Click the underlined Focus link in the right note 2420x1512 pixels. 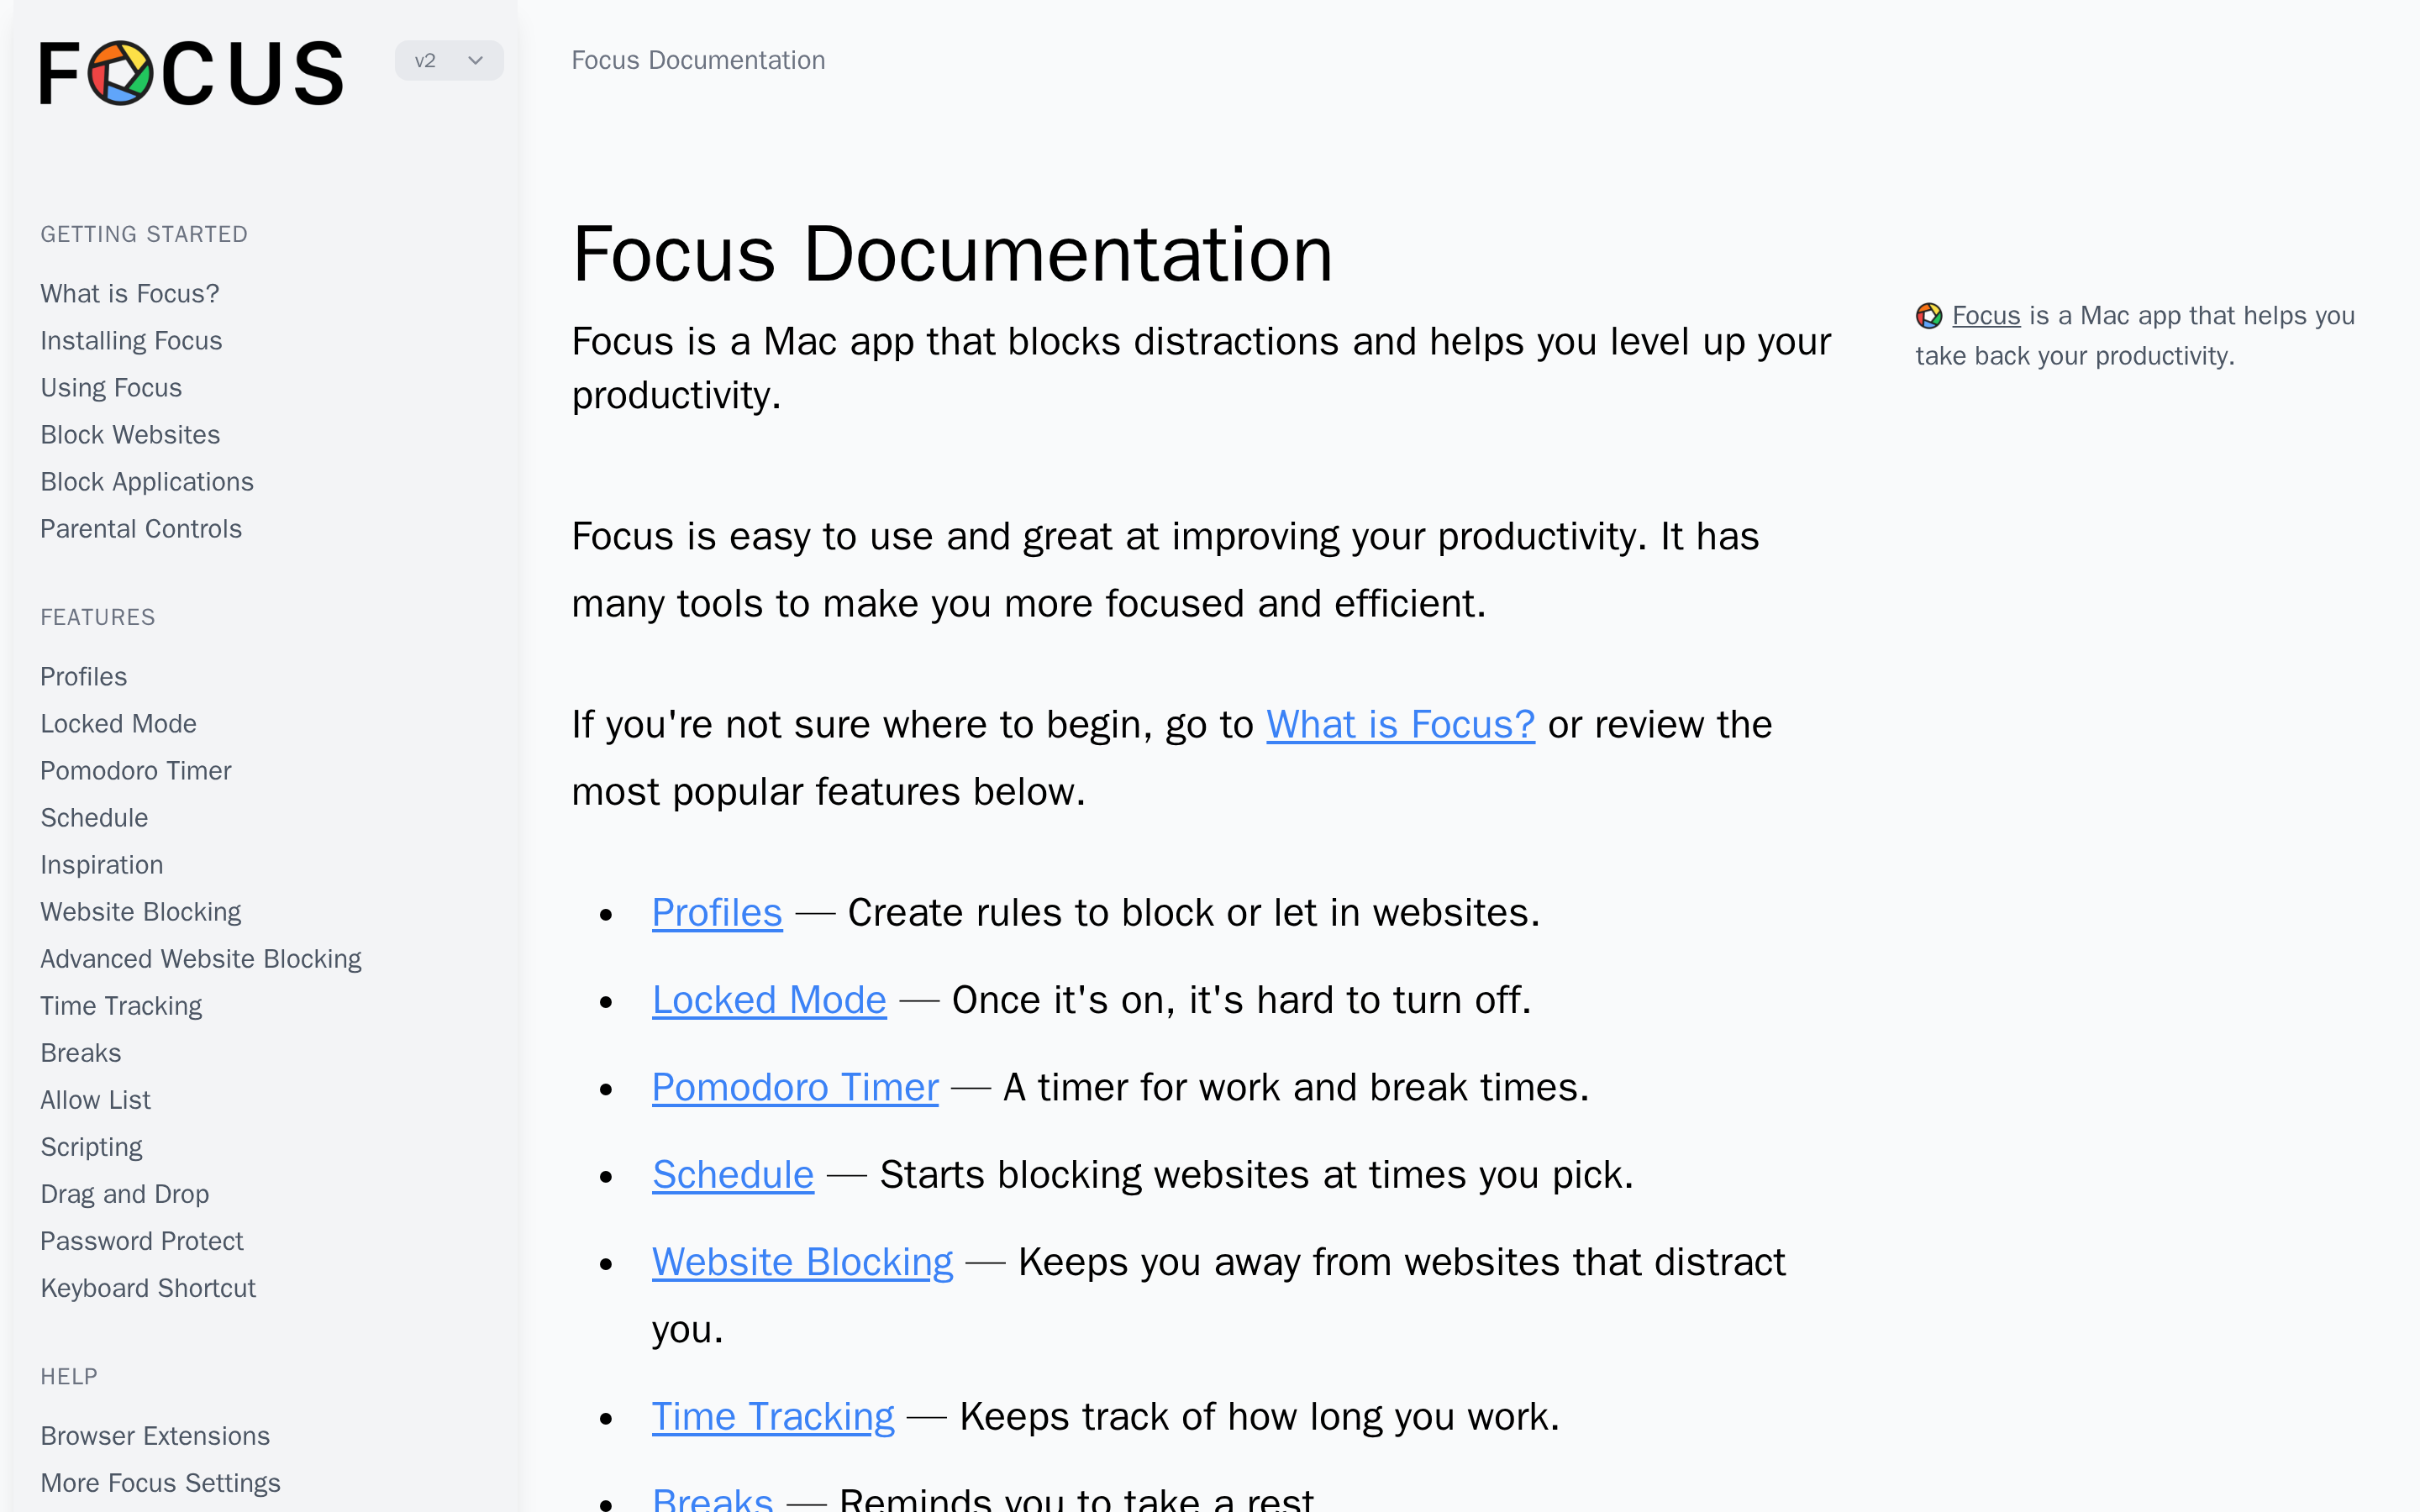tap(1986, 315)
